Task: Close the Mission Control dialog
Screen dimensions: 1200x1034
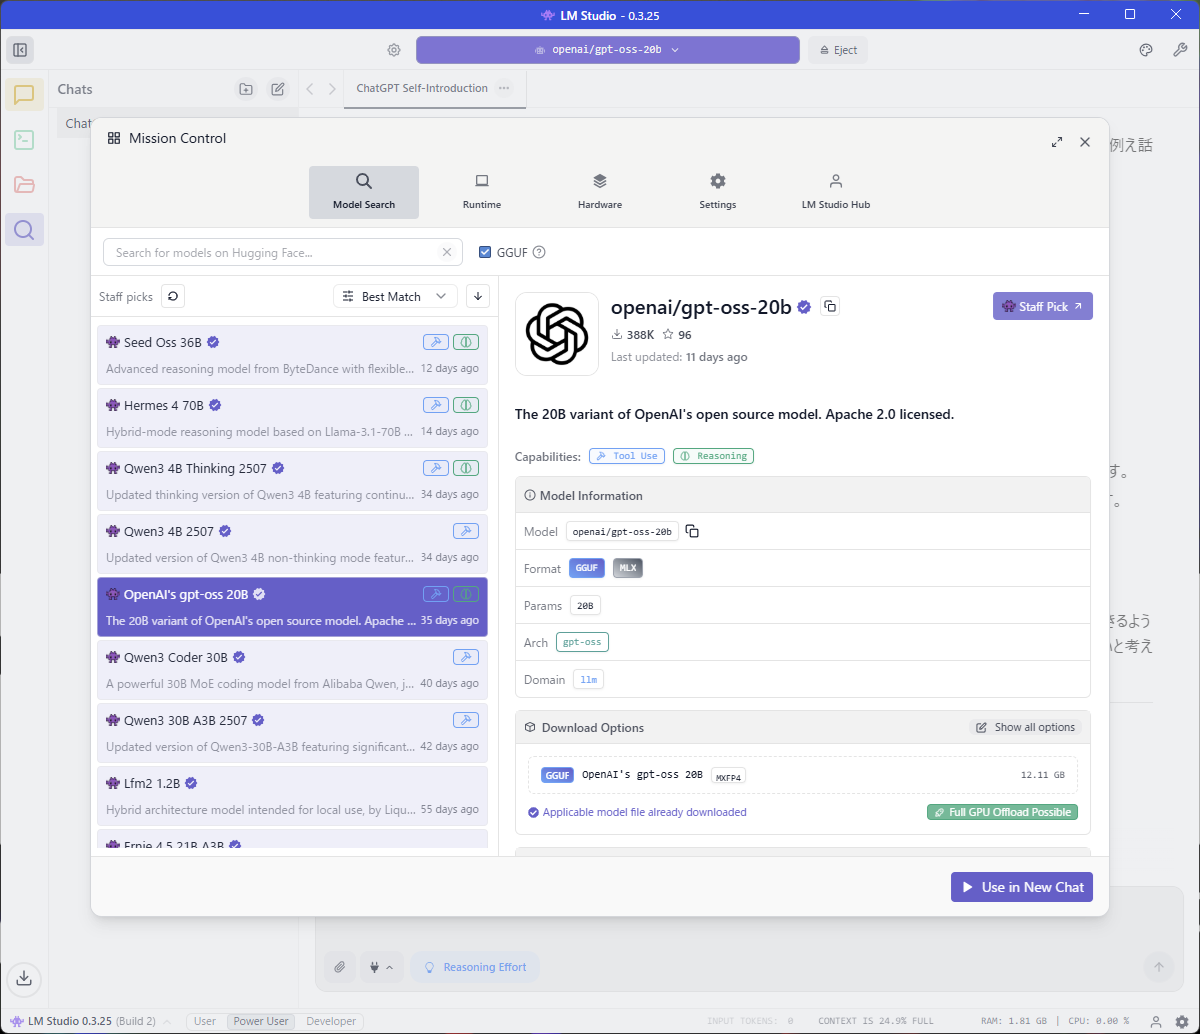Action: pyautogui.click(x=1085, y=142)
